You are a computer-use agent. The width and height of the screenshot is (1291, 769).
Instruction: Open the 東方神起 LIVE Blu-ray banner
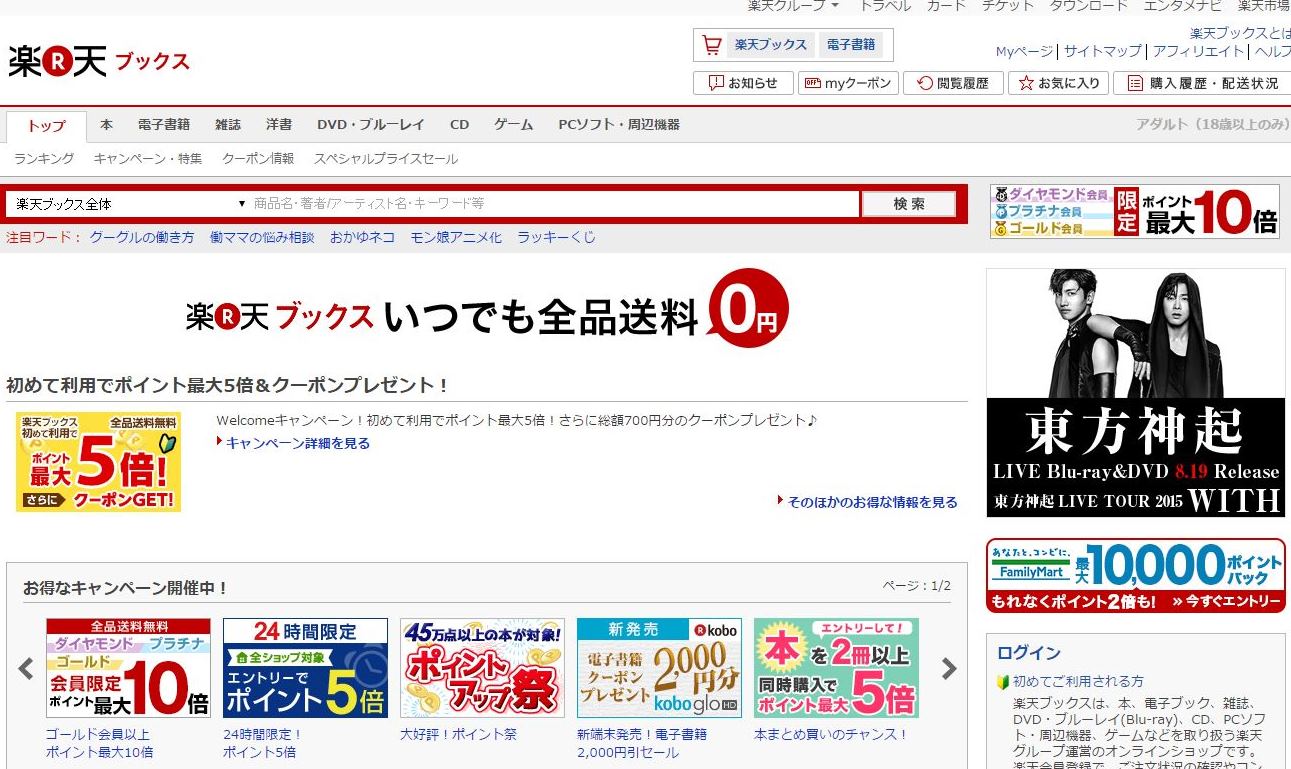(x=1135, y=392)
